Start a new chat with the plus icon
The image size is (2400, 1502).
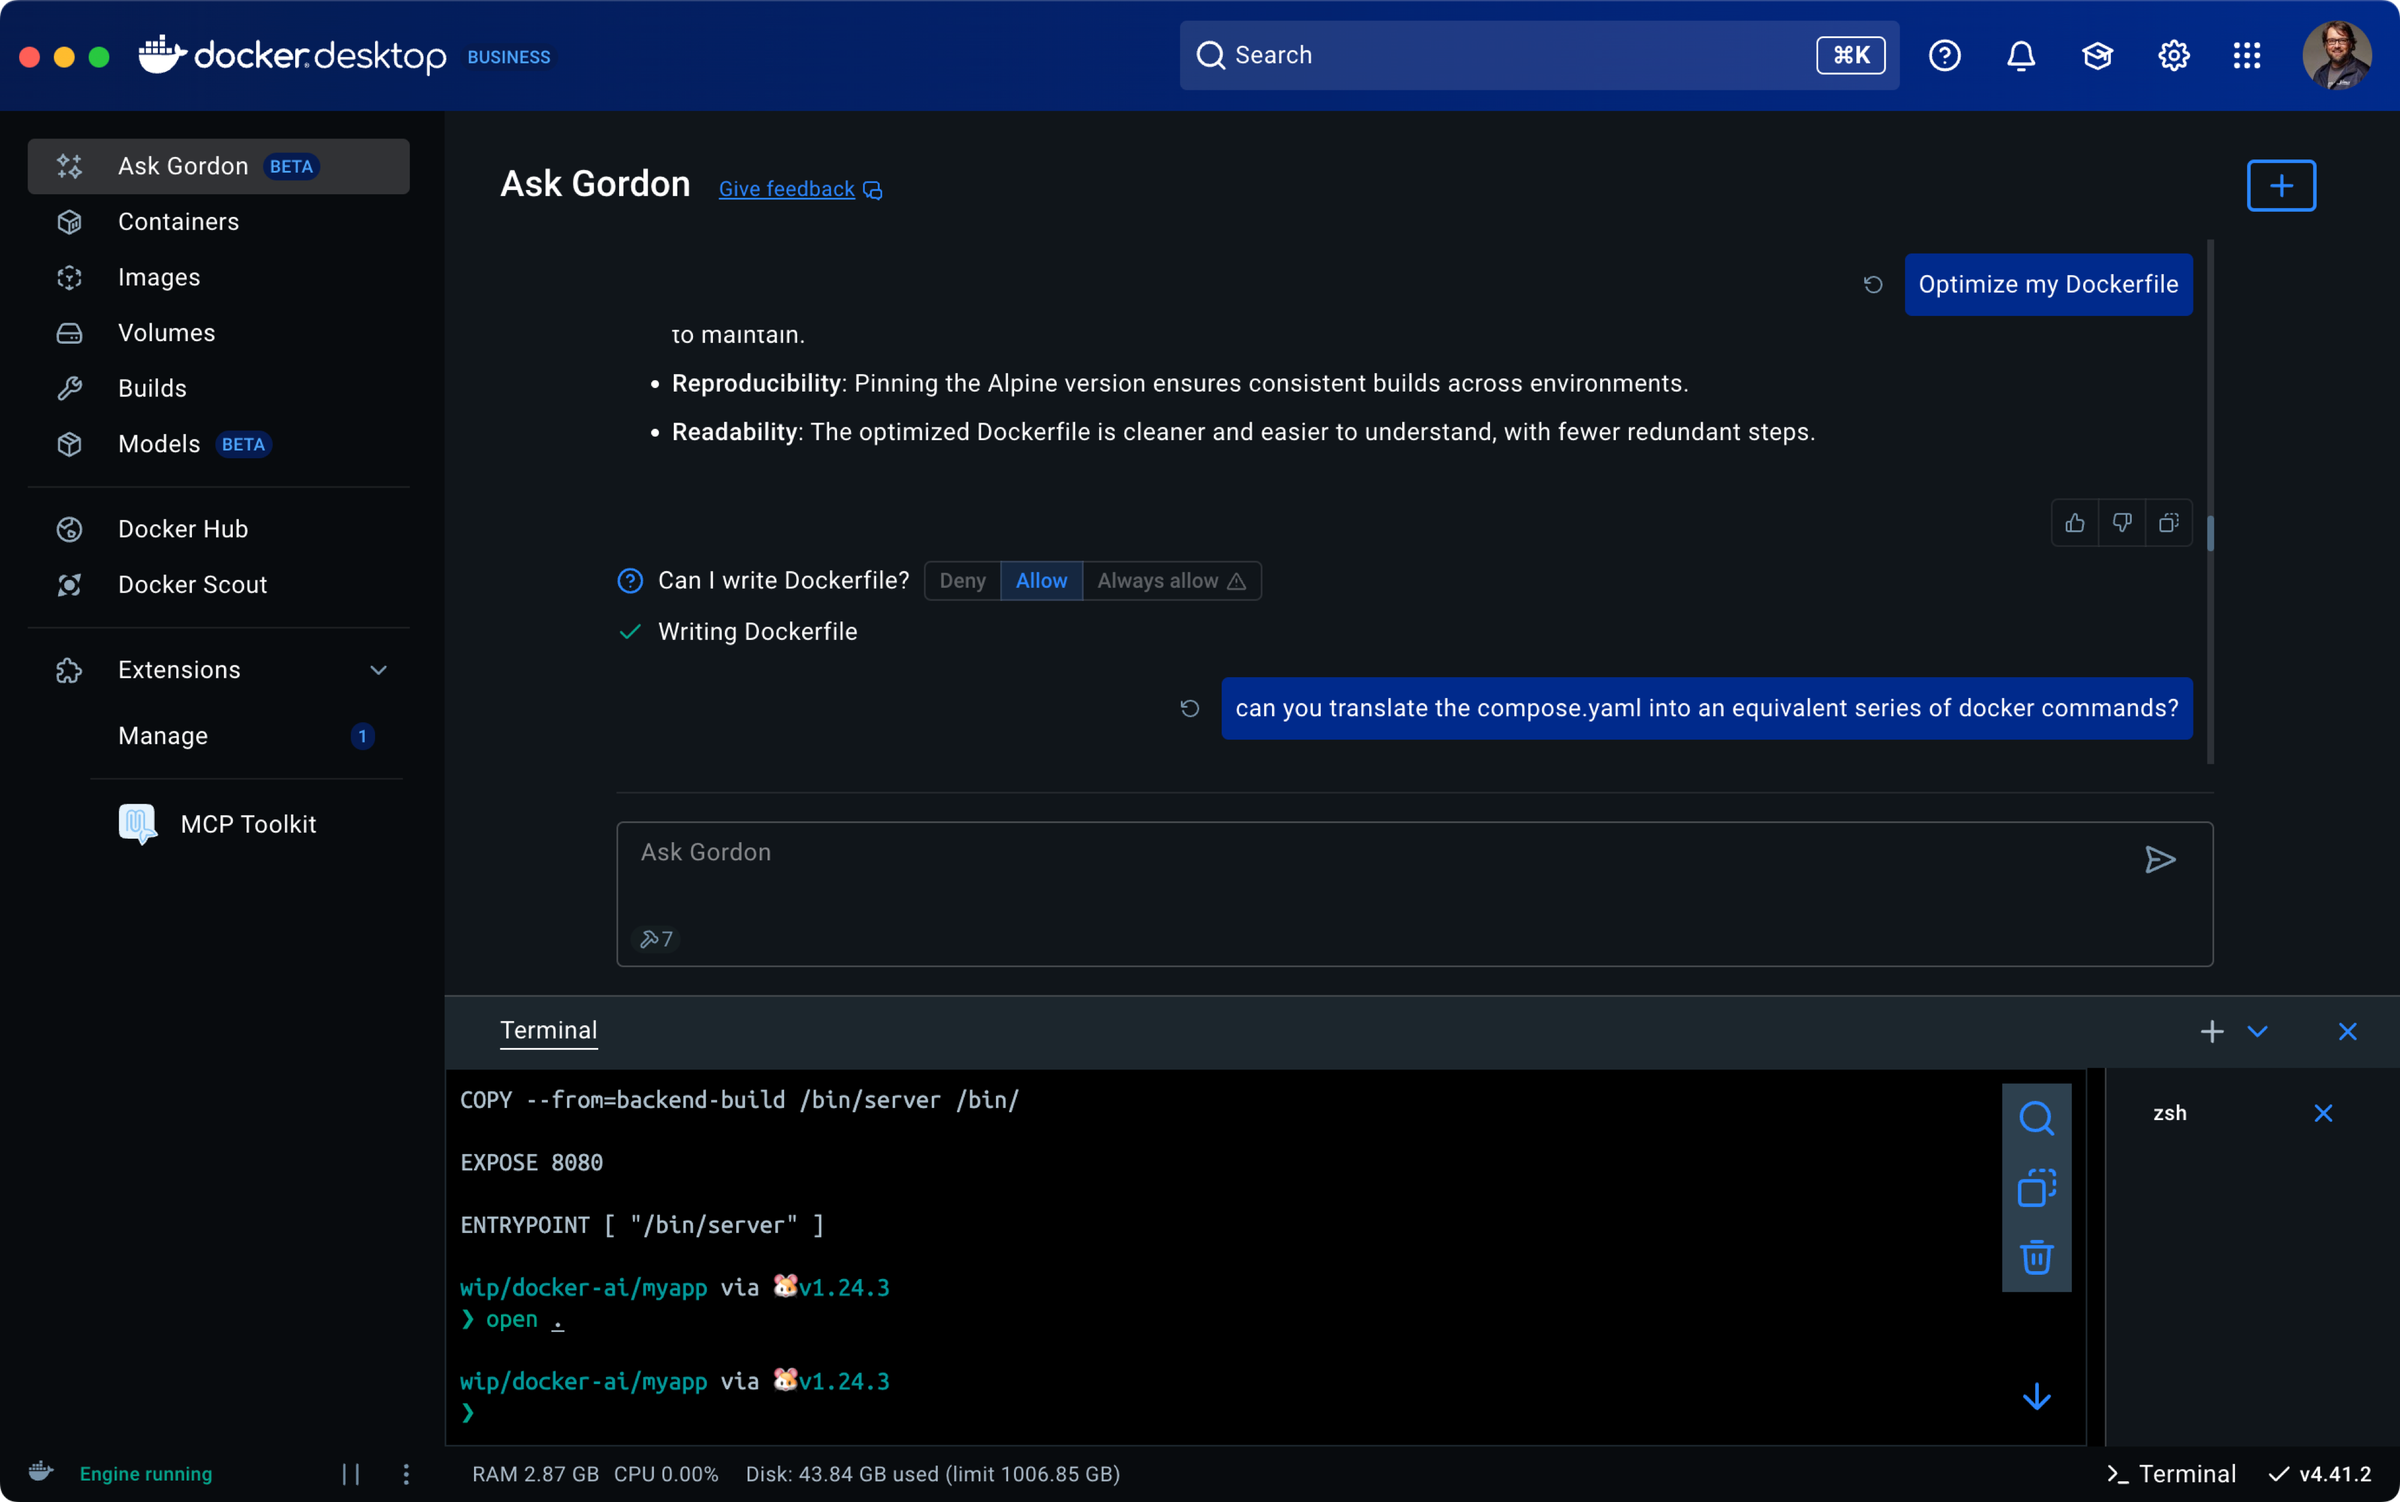pyautogui.click(x=2281, y=185)
